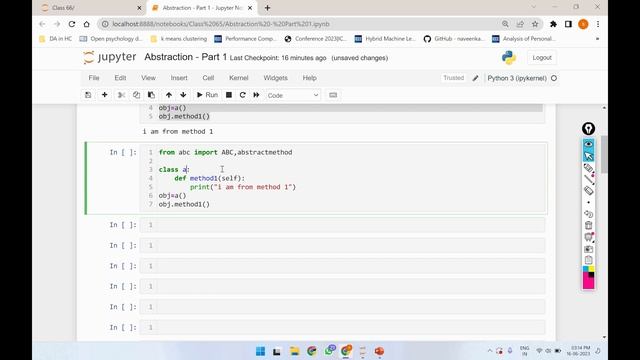This screenshot has width=640, height=360.
Task: Open the k means clustering bookmark folder
Action: [179, 39]
